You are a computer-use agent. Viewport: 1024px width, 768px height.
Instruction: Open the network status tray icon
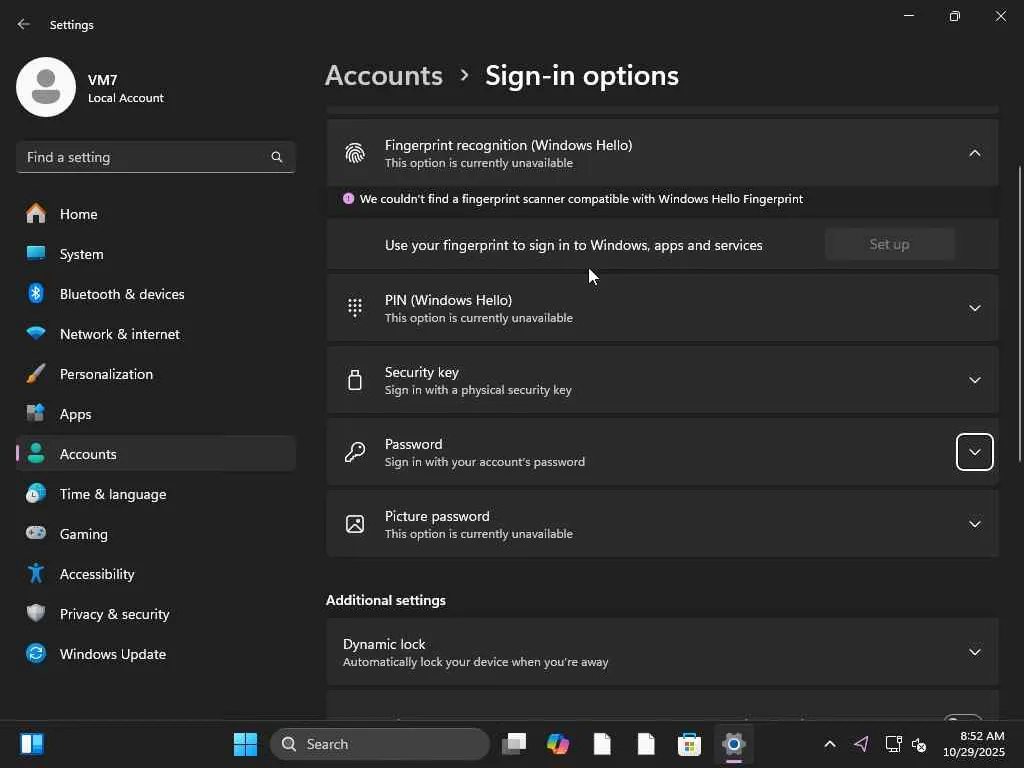pos(893,744)
